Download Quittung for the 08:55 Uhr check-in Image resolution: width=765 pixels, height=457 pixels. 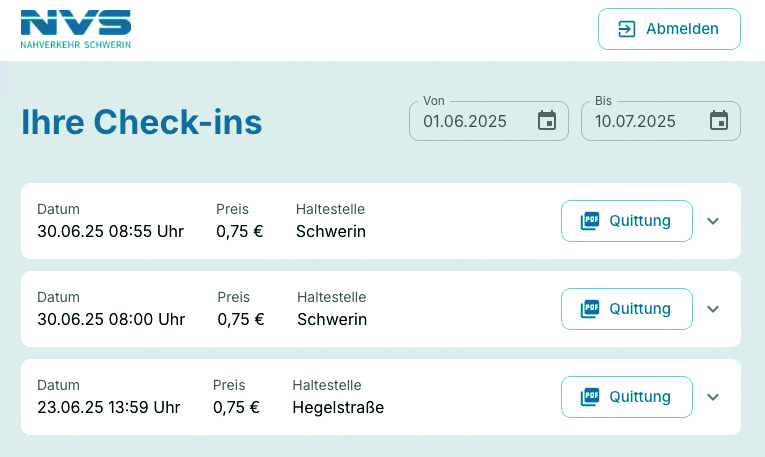[x=638, y=221]
